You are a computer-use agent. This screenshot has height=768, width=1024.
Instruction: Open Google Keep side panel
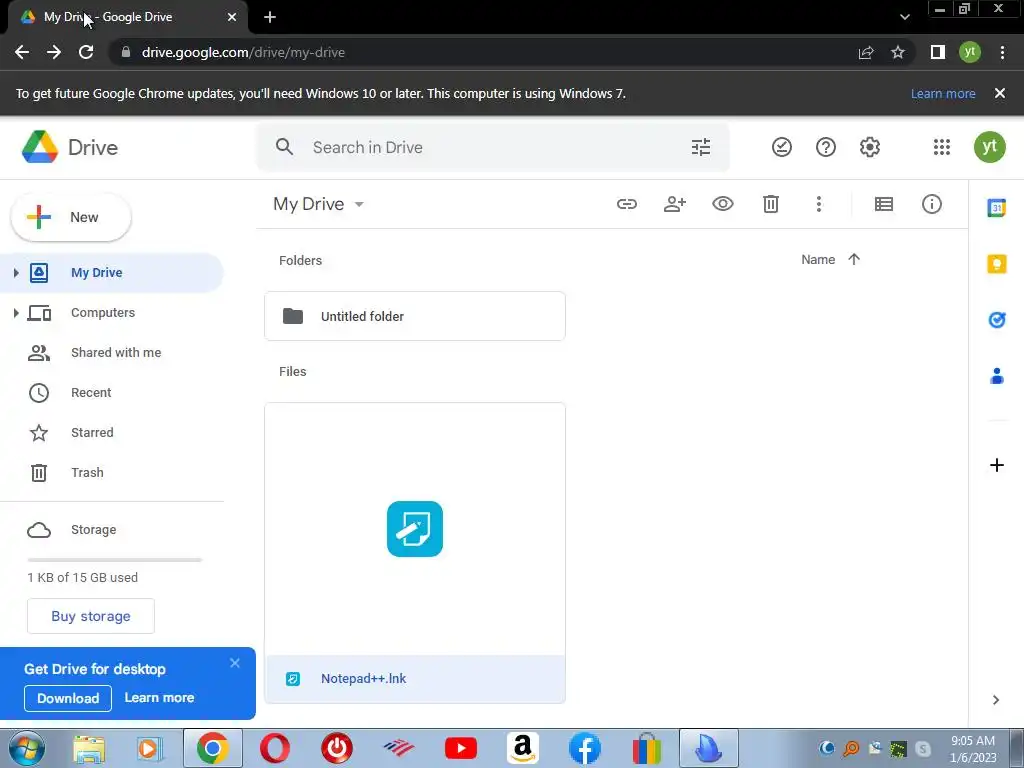[x=996, y=264]
